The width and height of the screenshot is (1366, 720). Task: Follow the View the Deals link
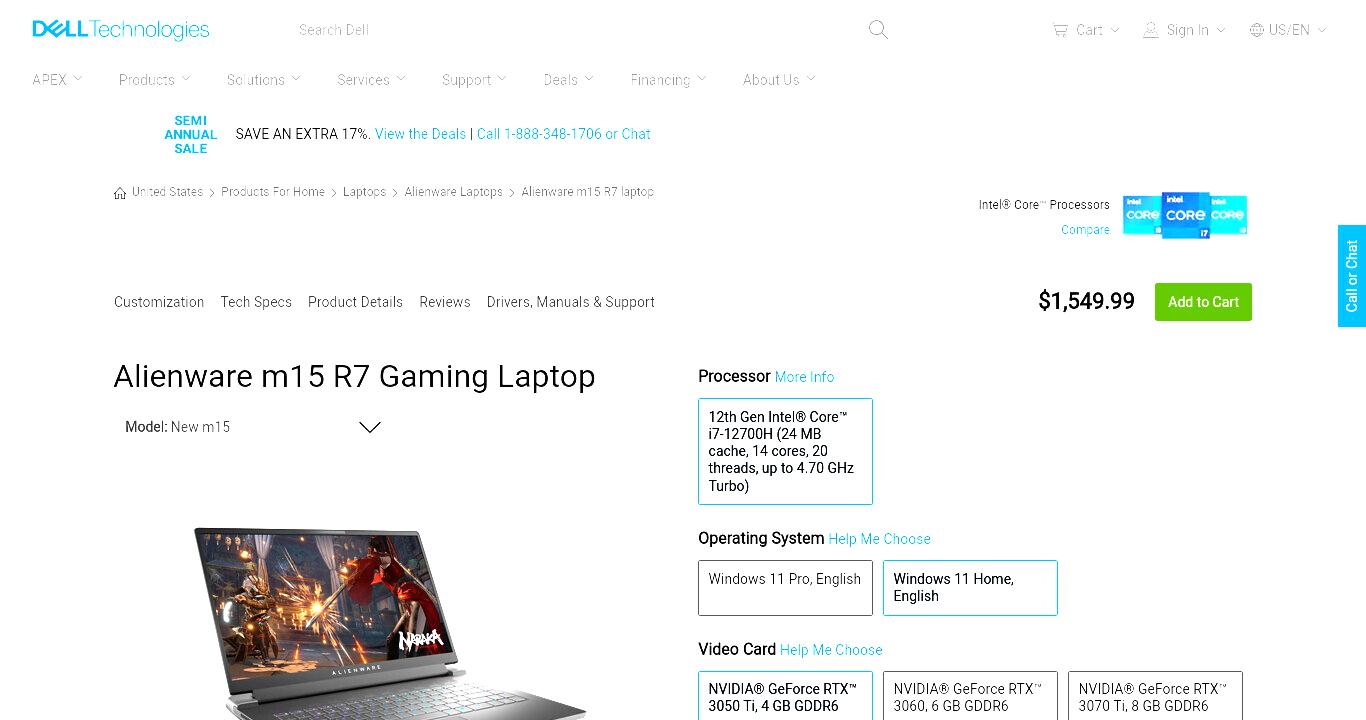(420, 134)
